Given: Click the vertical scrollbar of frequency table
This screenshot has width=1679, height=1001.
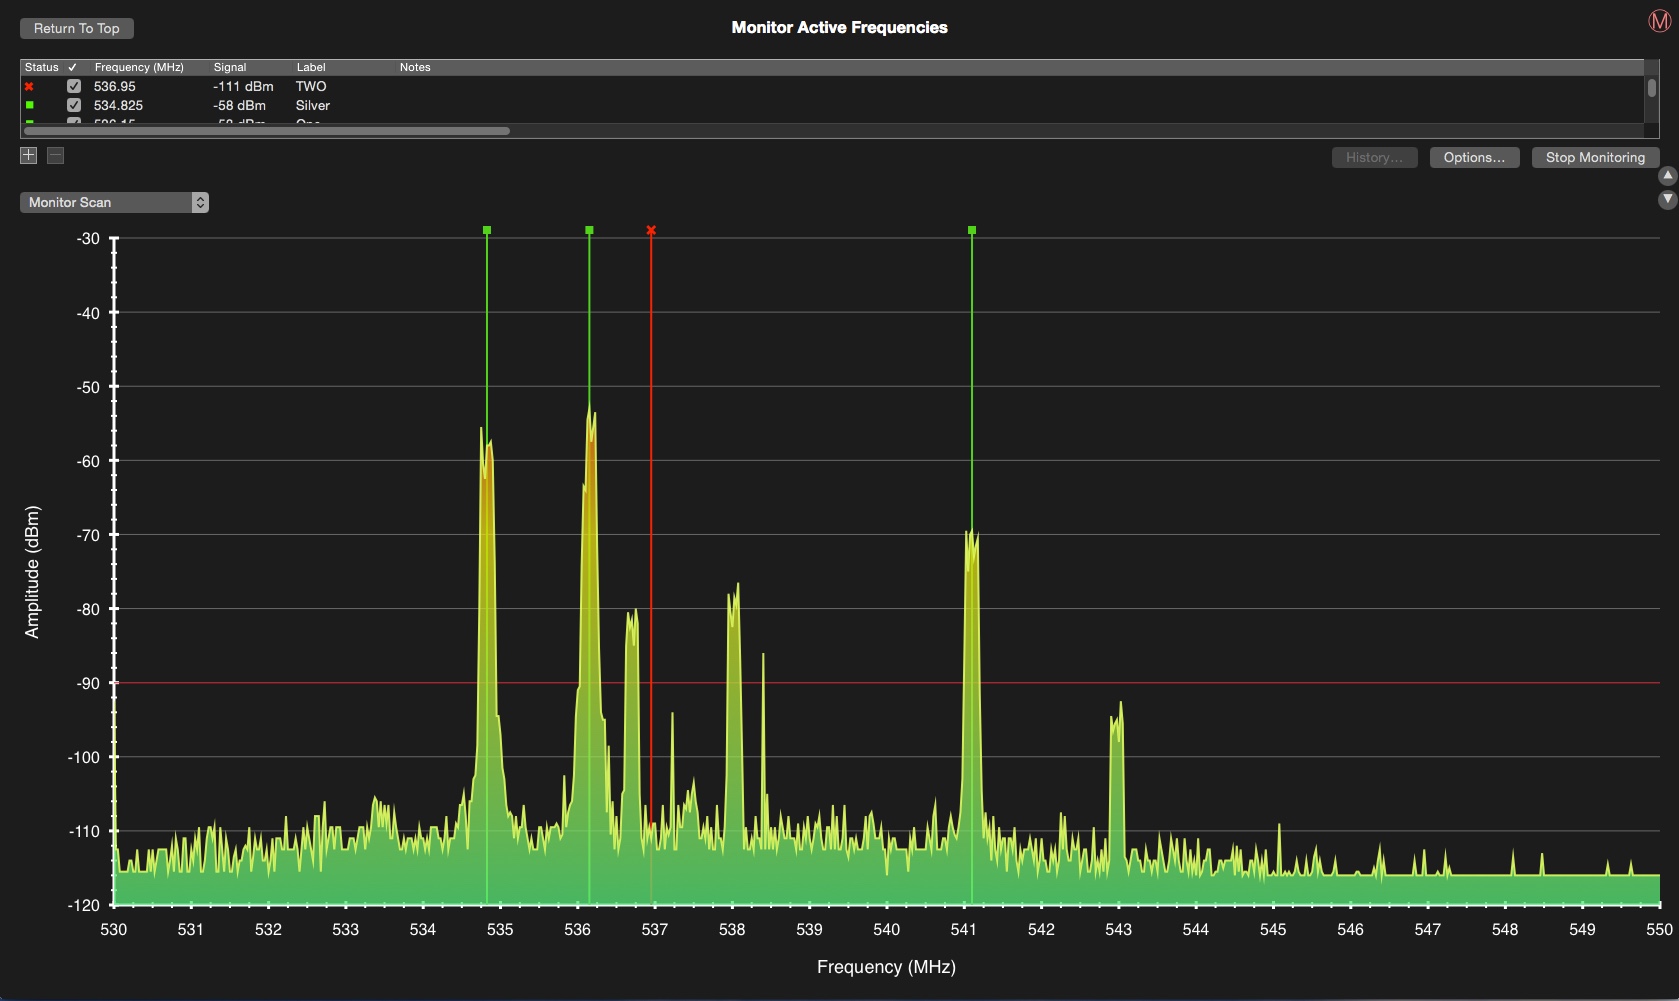Looking at the screenshot, I should pos(1652,88).
